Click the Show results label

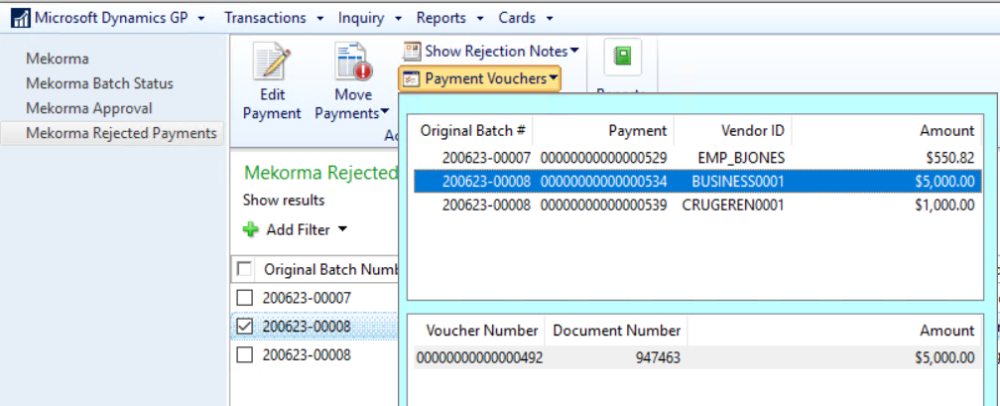click(x=284, y=200)
